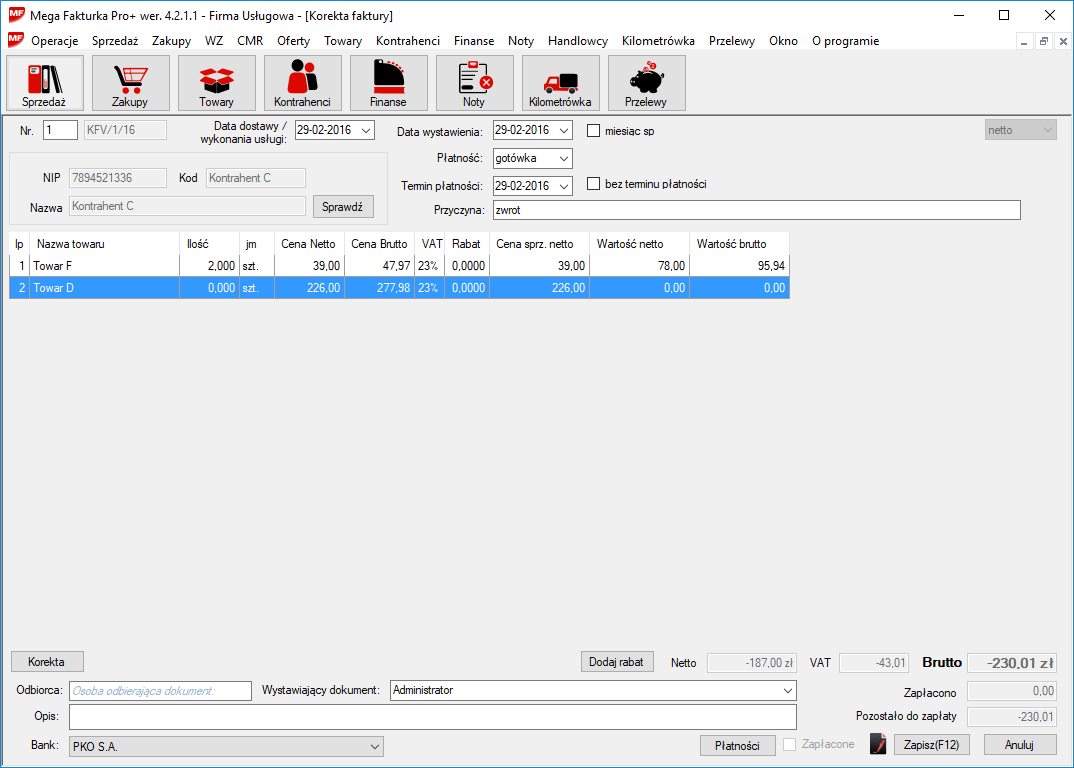Open the Sprzedaż toolbar module

coord(44,83)
